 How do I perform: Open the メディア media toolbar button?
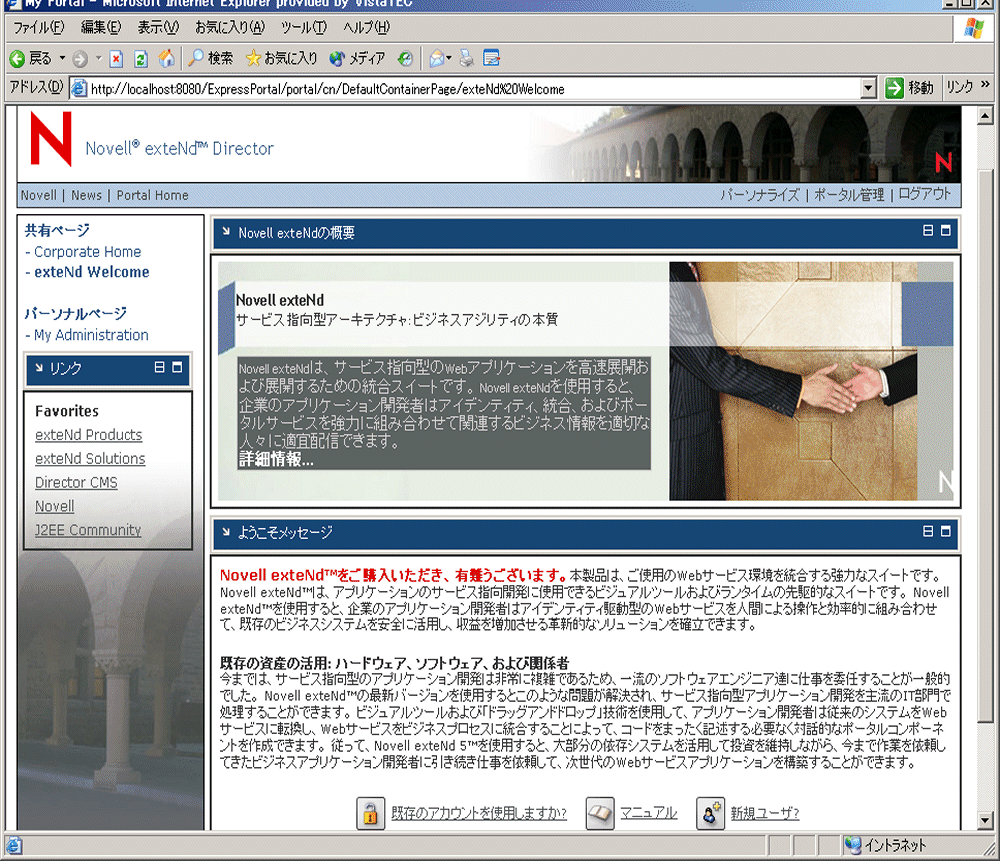click(x=357, y=59)
